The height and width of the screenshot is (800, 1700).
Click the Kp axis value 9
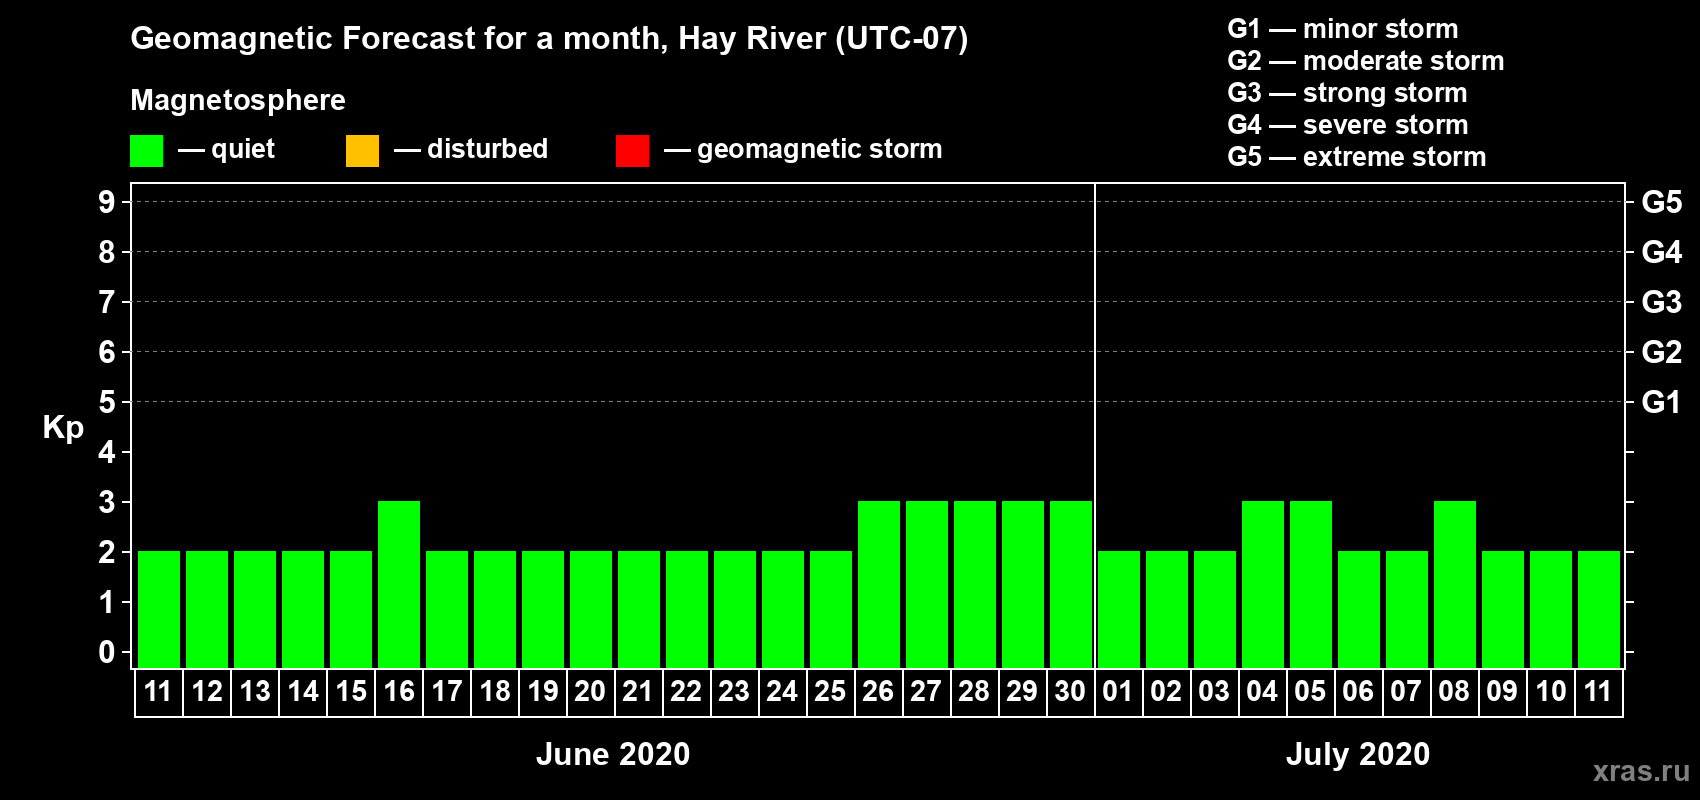pyautogui.click(x=107, y=202)
